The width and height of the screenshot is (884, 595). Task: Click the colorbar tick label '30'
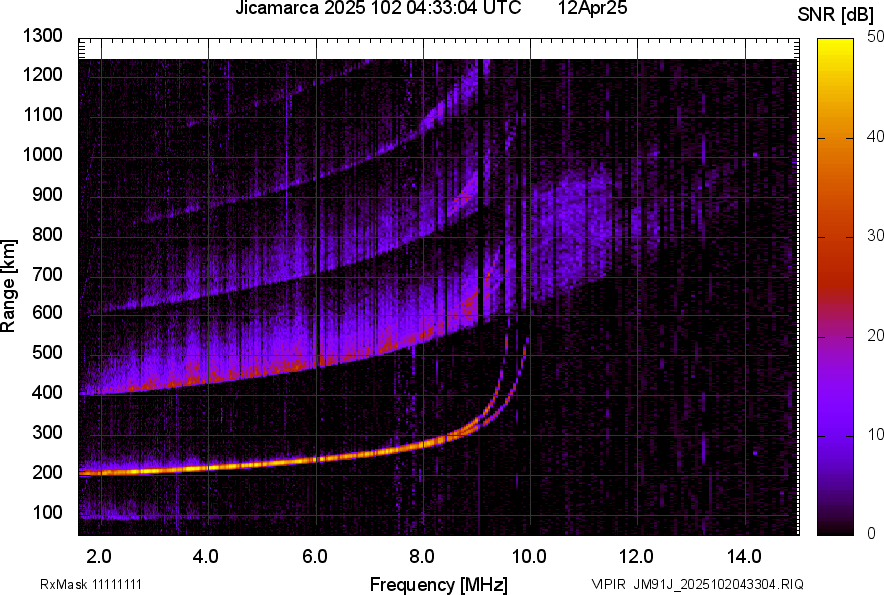pyautogui.click(x=875, y=236)
